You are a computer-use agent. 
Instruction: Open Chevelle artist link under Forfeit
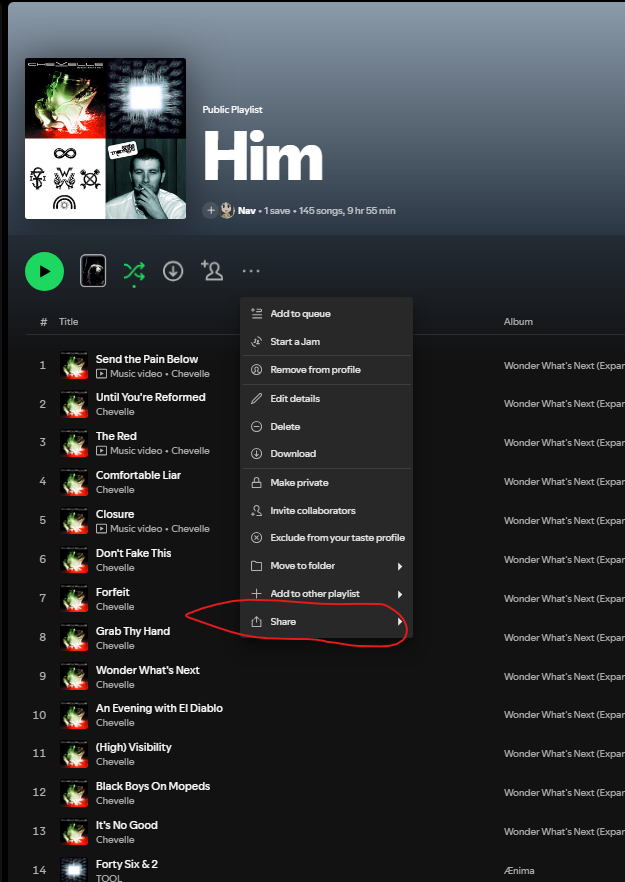coord(115,607)
